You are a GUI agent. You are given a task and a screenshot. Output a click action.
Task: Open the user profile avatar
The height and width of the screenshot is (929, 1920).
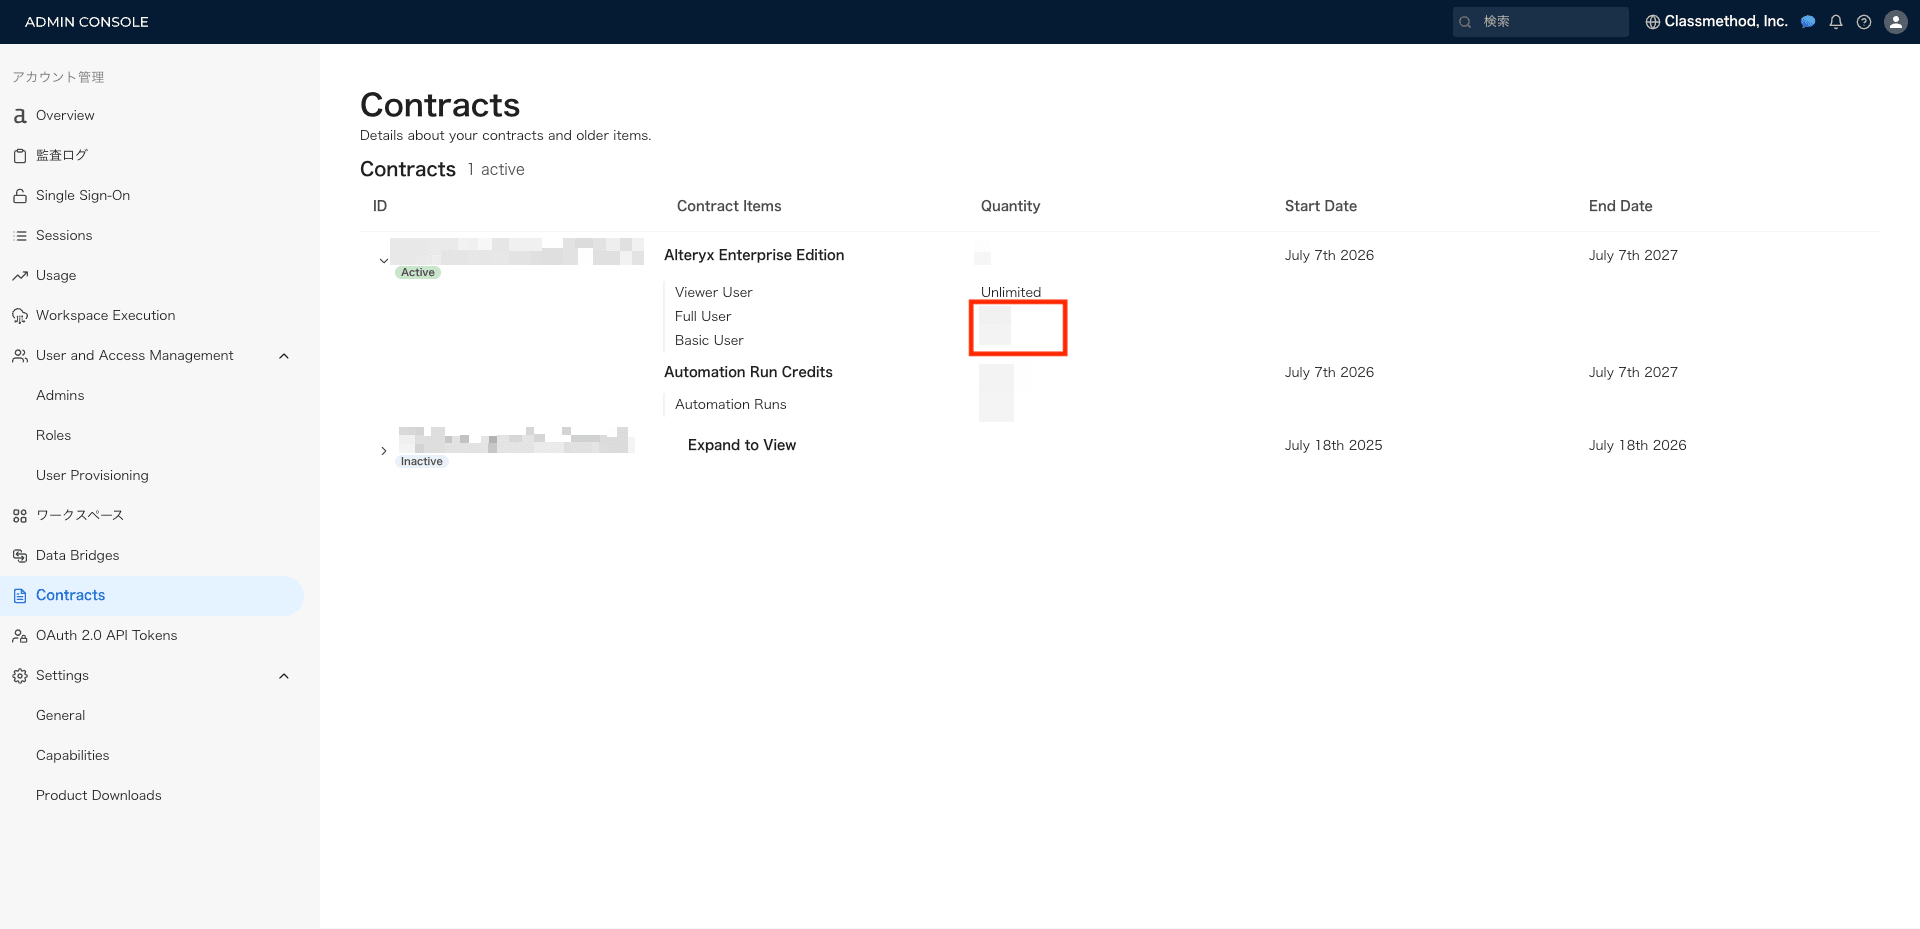[x=1896, y=22]
